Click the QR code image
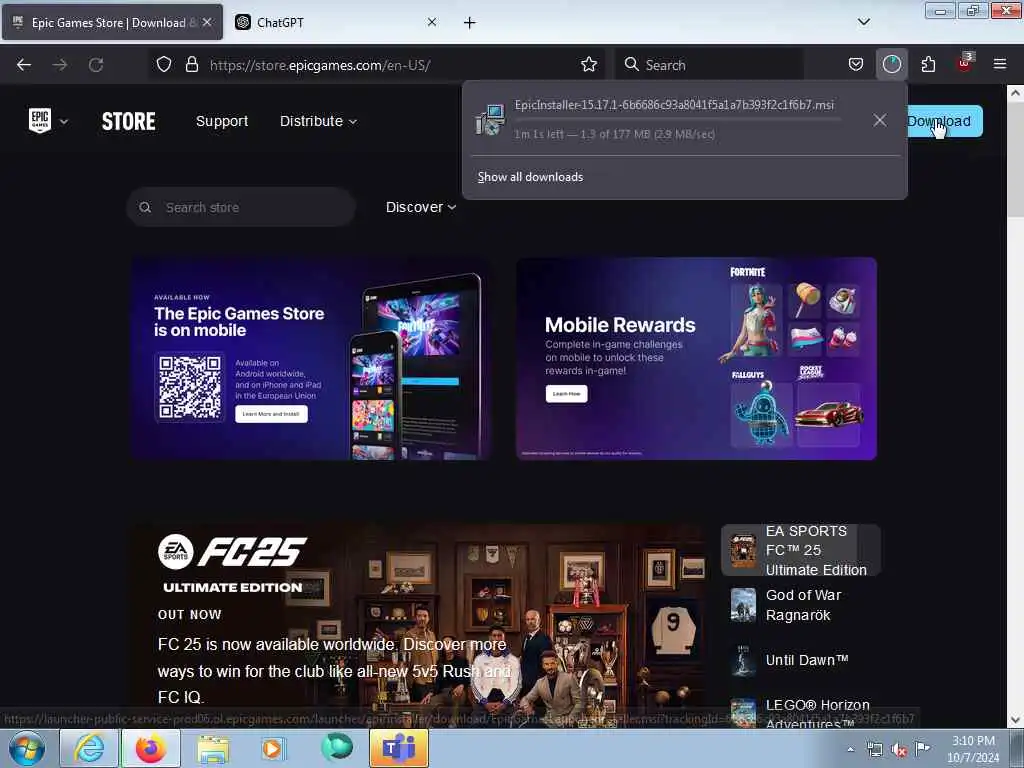The image size is (1024, 768). coord(190,387)
